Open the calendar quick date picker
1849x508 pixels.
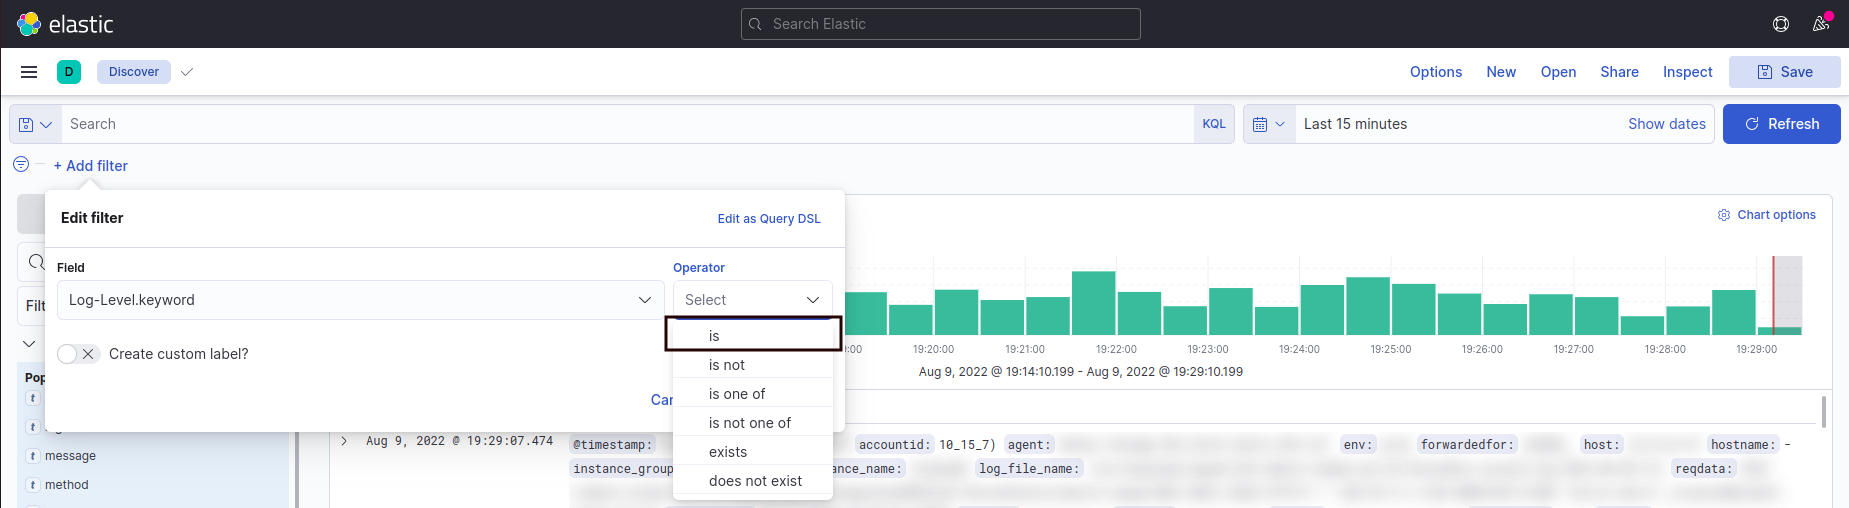[1269, 124]
